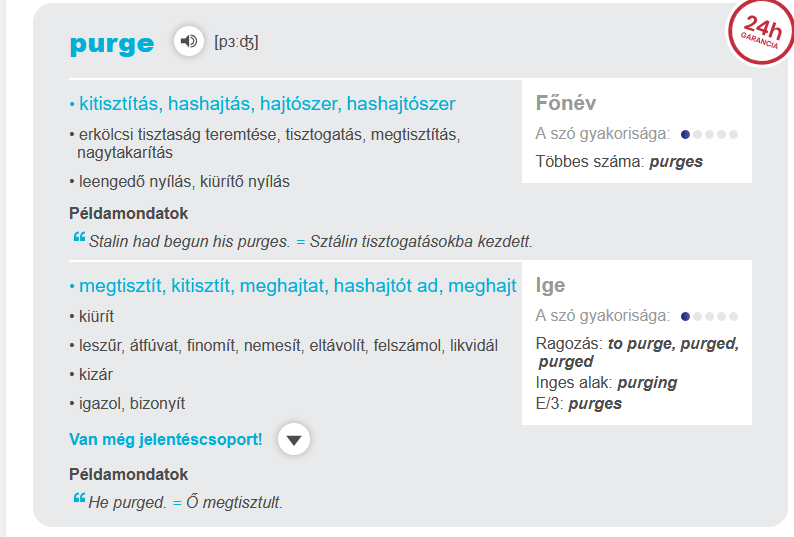Expand more meaning groups with arrow button
The image size is (794, 537).
point(294,439)
